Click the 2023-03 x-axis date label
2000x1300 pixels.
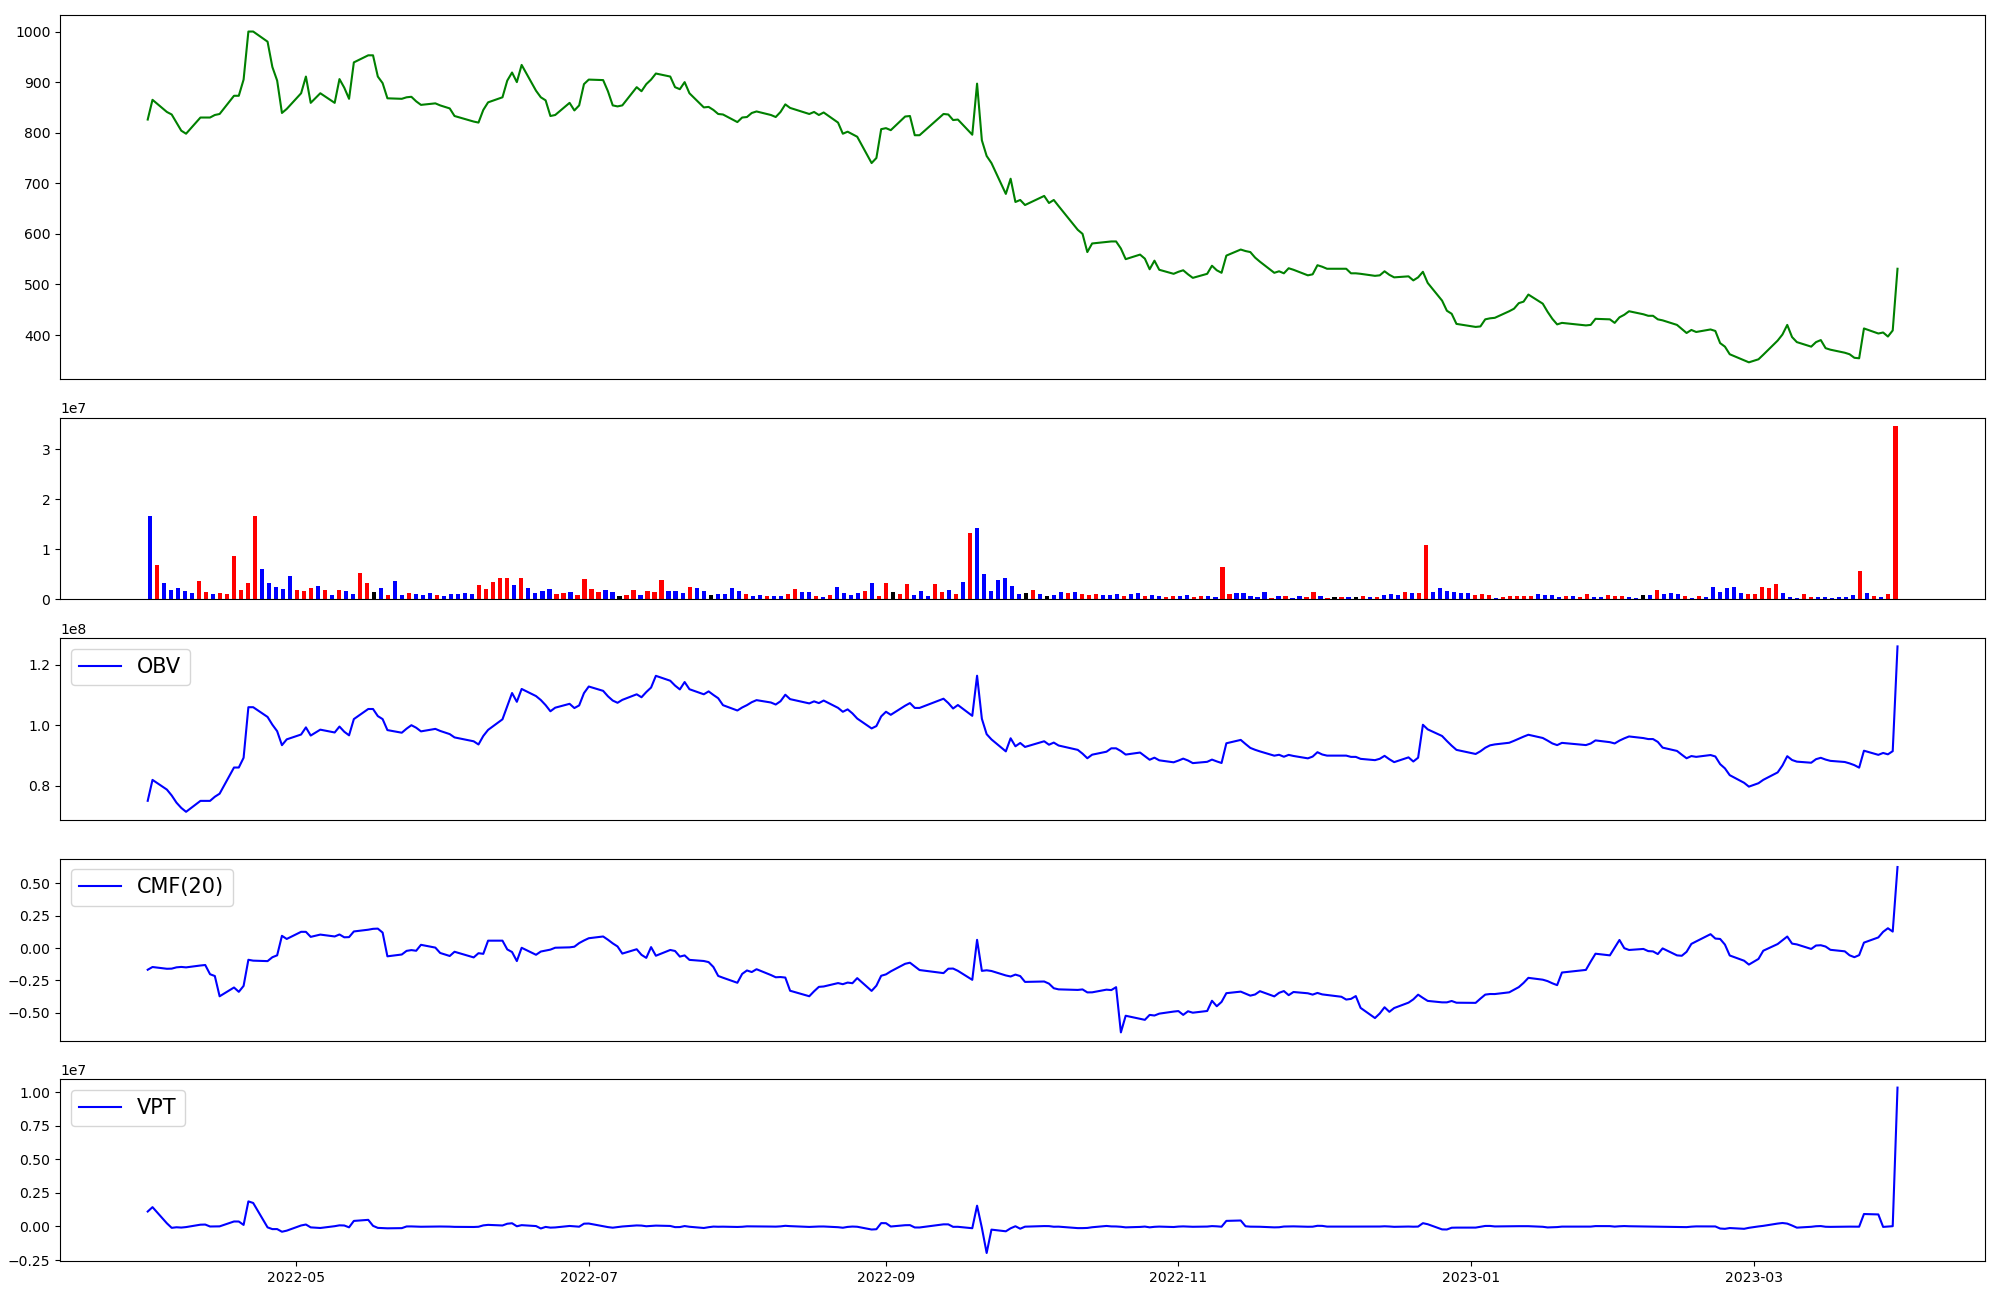pyautogui.click(x=1754, y=1277)
